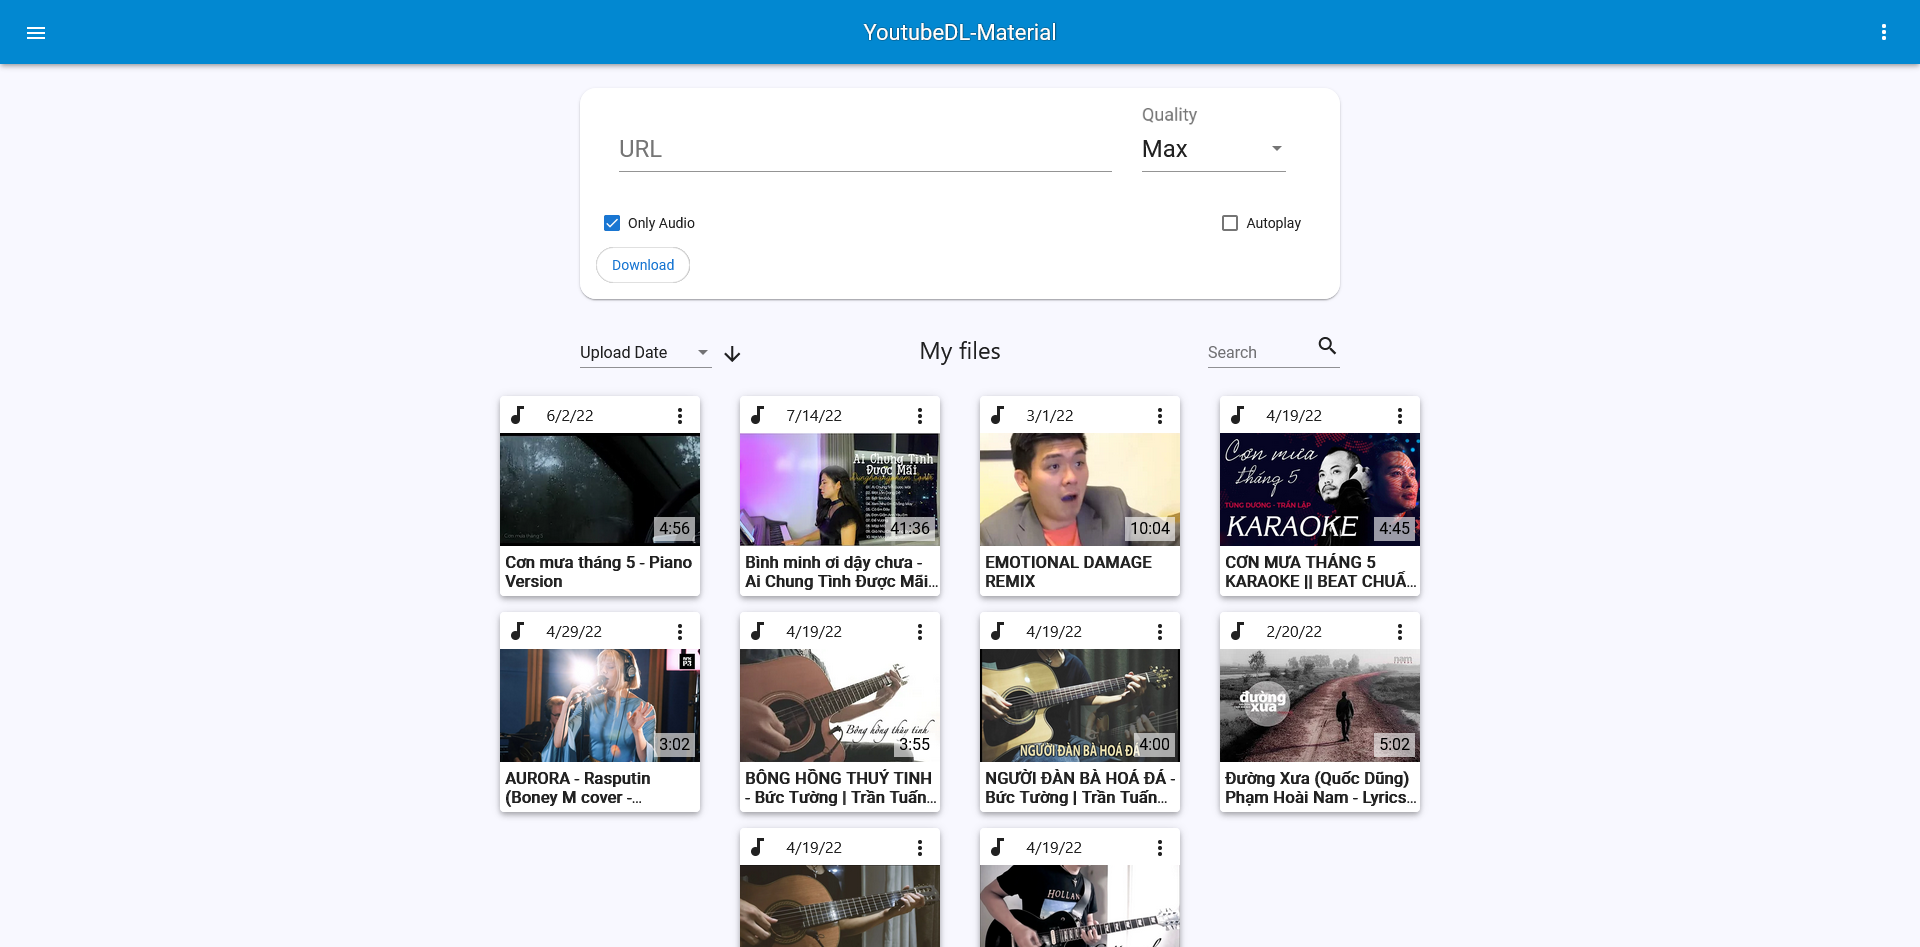The image size is (1920, 947).
Task: Reverse sort order with the arrow icon
Action: 732,354
